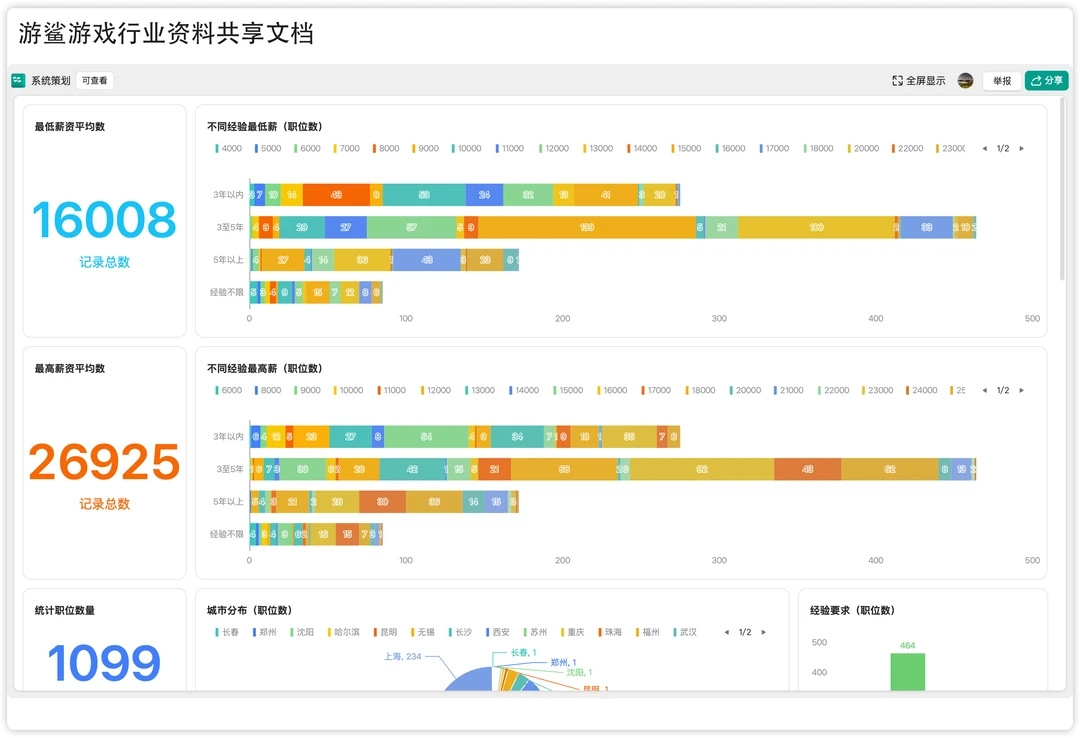
Task: Click the green 464 bar in 经验要求 chart
Action: coord(907,672)
